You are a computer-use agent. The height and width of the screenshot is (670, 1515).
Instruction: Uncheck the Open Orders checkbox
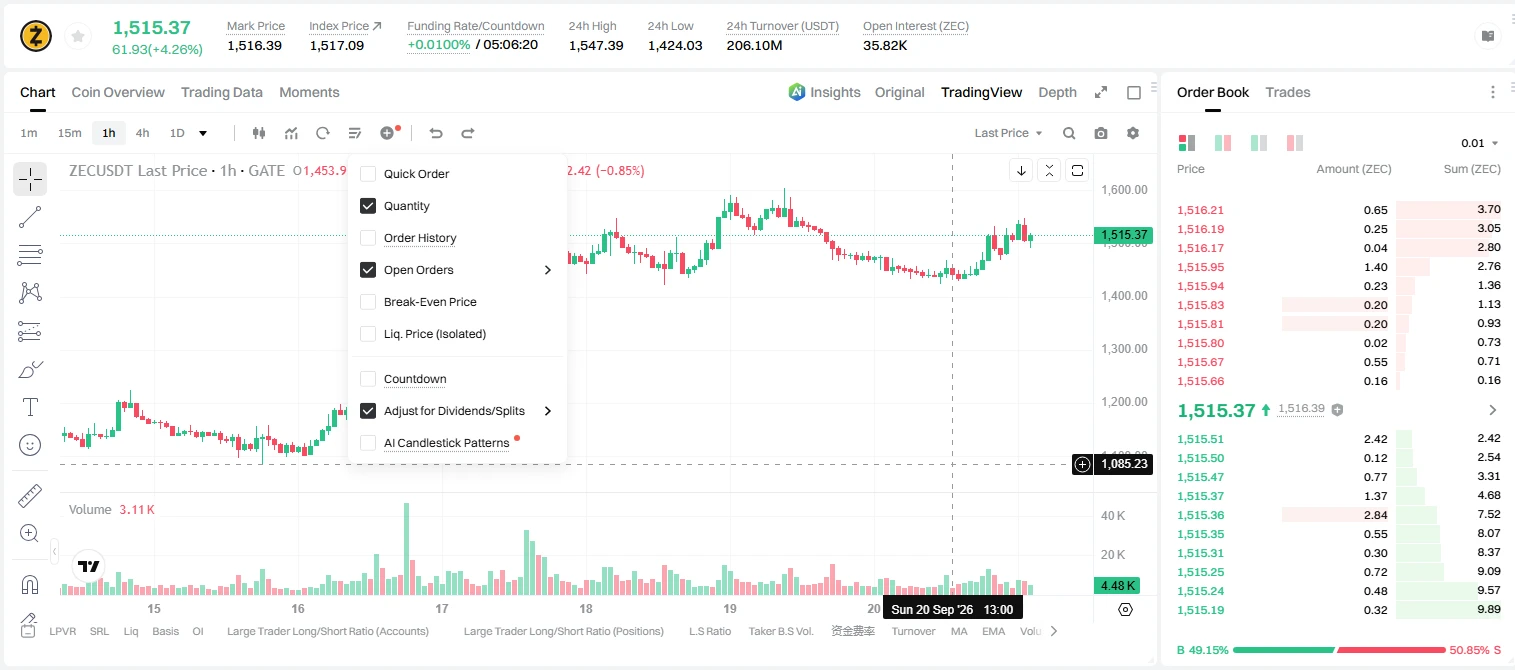click(x=368, y=270)
